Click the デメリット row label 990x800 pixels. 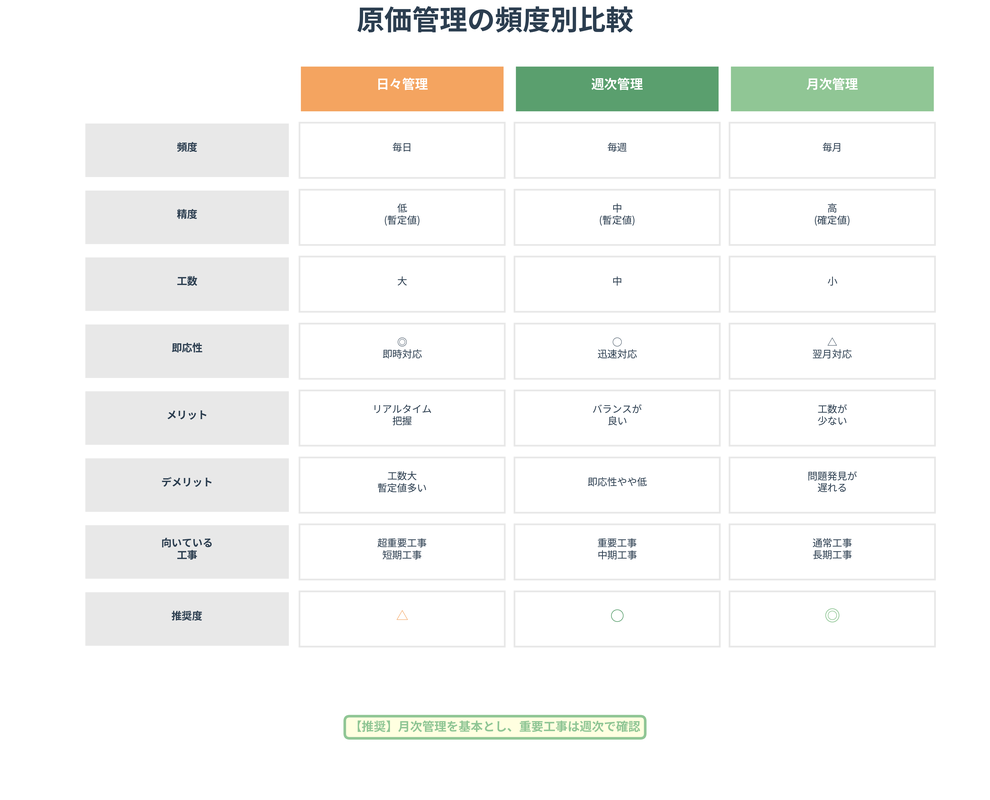point(187,485)
